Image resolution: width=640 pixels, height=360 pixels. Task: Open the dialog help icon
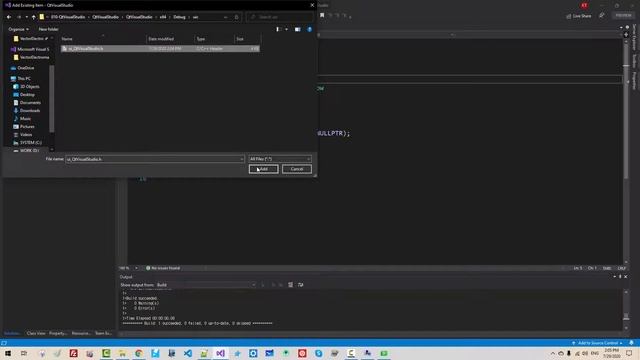(x=309, y=29)
